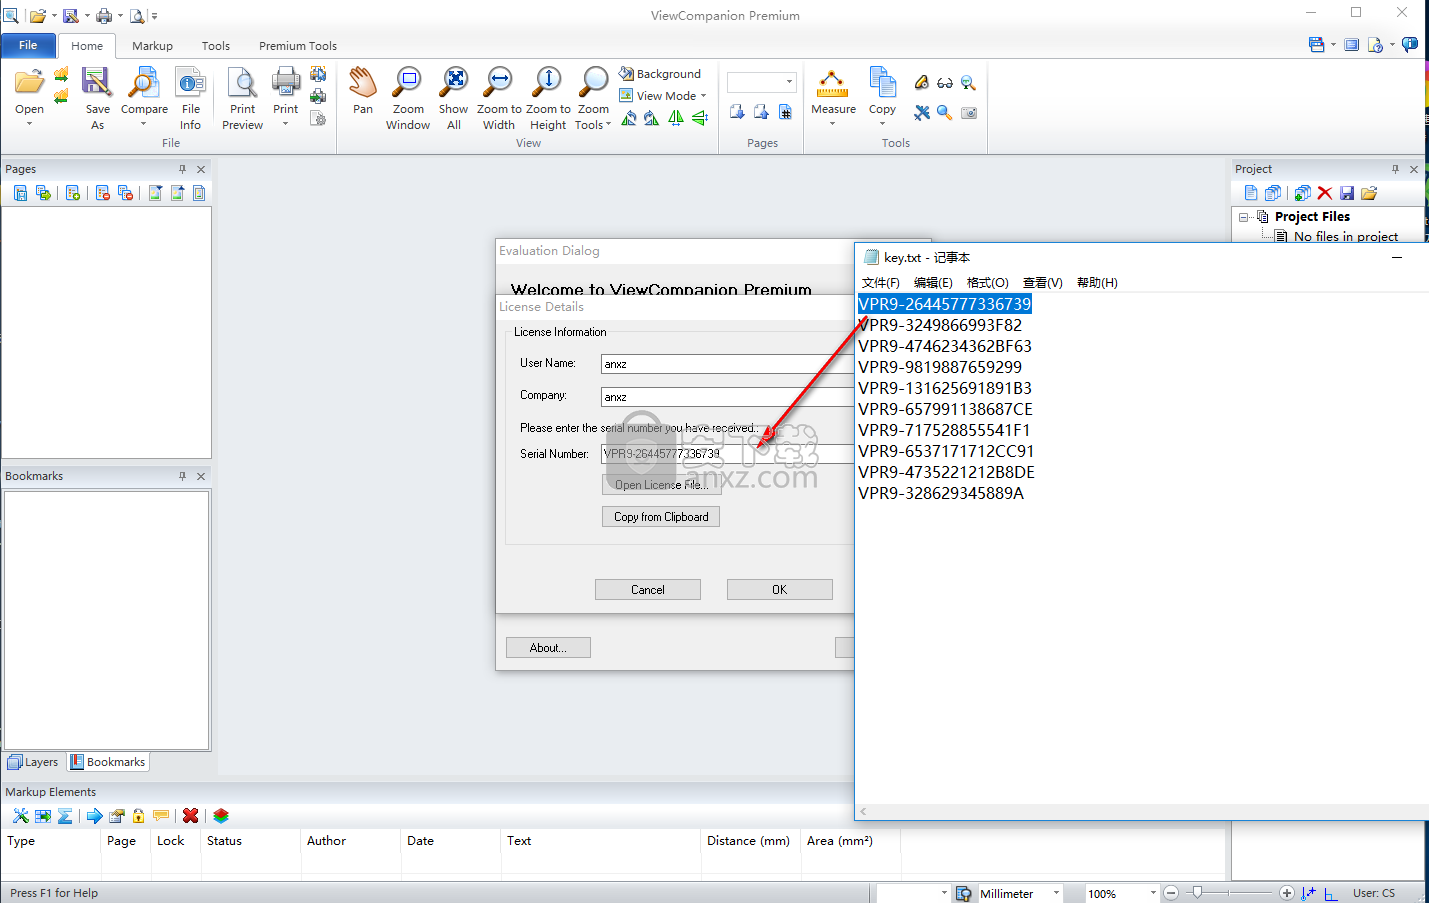
Task: Click the magnifier search icon in Tools group
Action: 945,113
